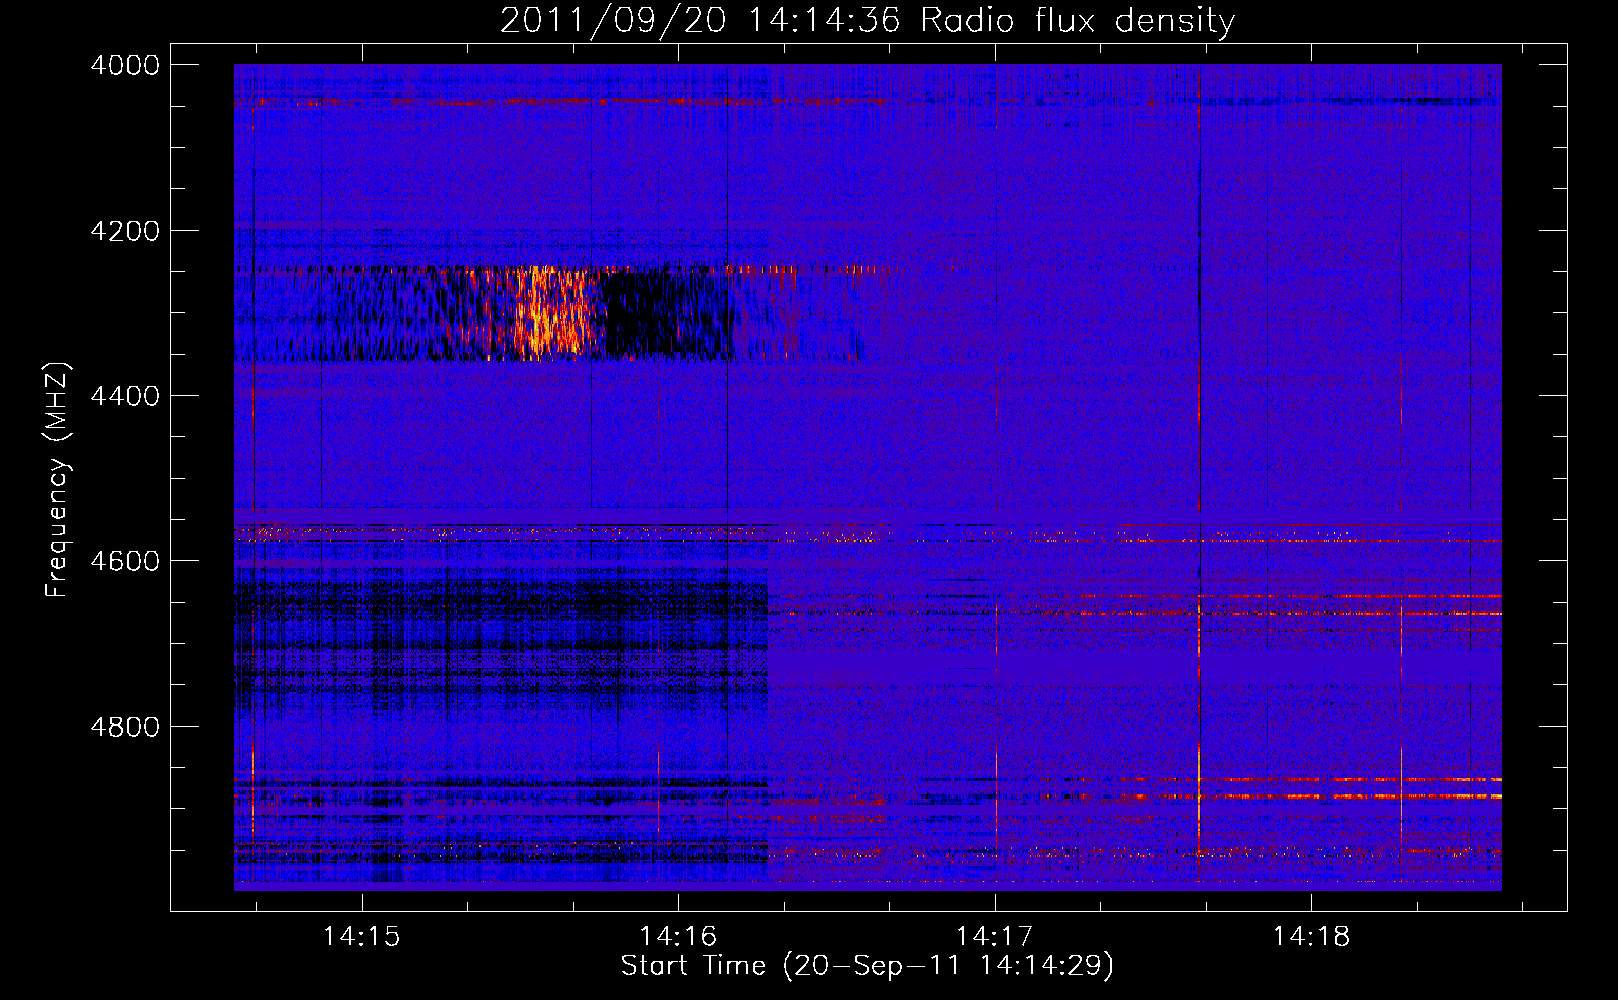Screen dimensions: 1618x1000
Task: Click the plot title "2011/09/20 14:14:36 Radio flux density"
Action: coord(867,20)
